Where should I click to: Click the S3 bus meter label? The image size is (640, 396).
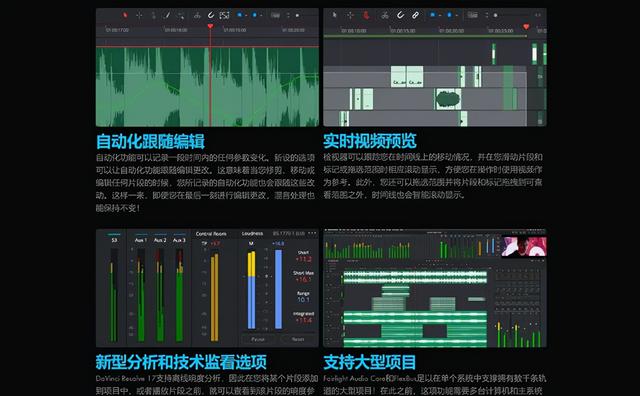pos(114,240)
